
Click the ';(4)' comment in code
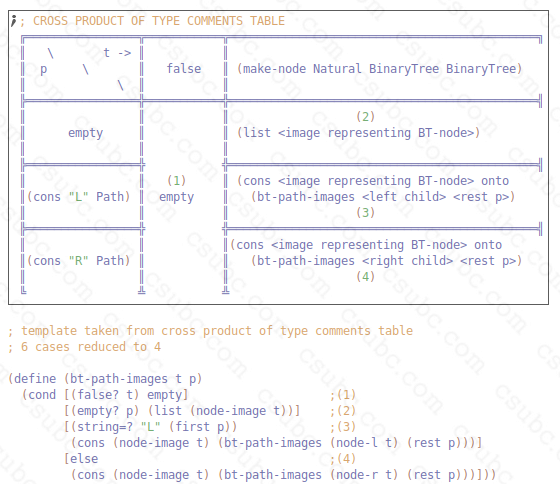[x=343, y=459]
